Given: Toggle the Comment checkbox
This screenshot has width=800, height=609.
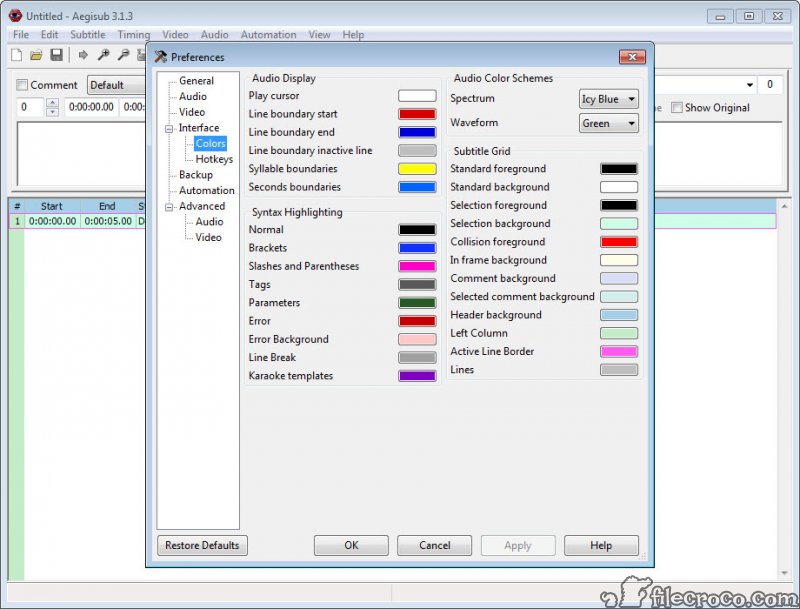Looking at the screenshot, I should [22, 85].
